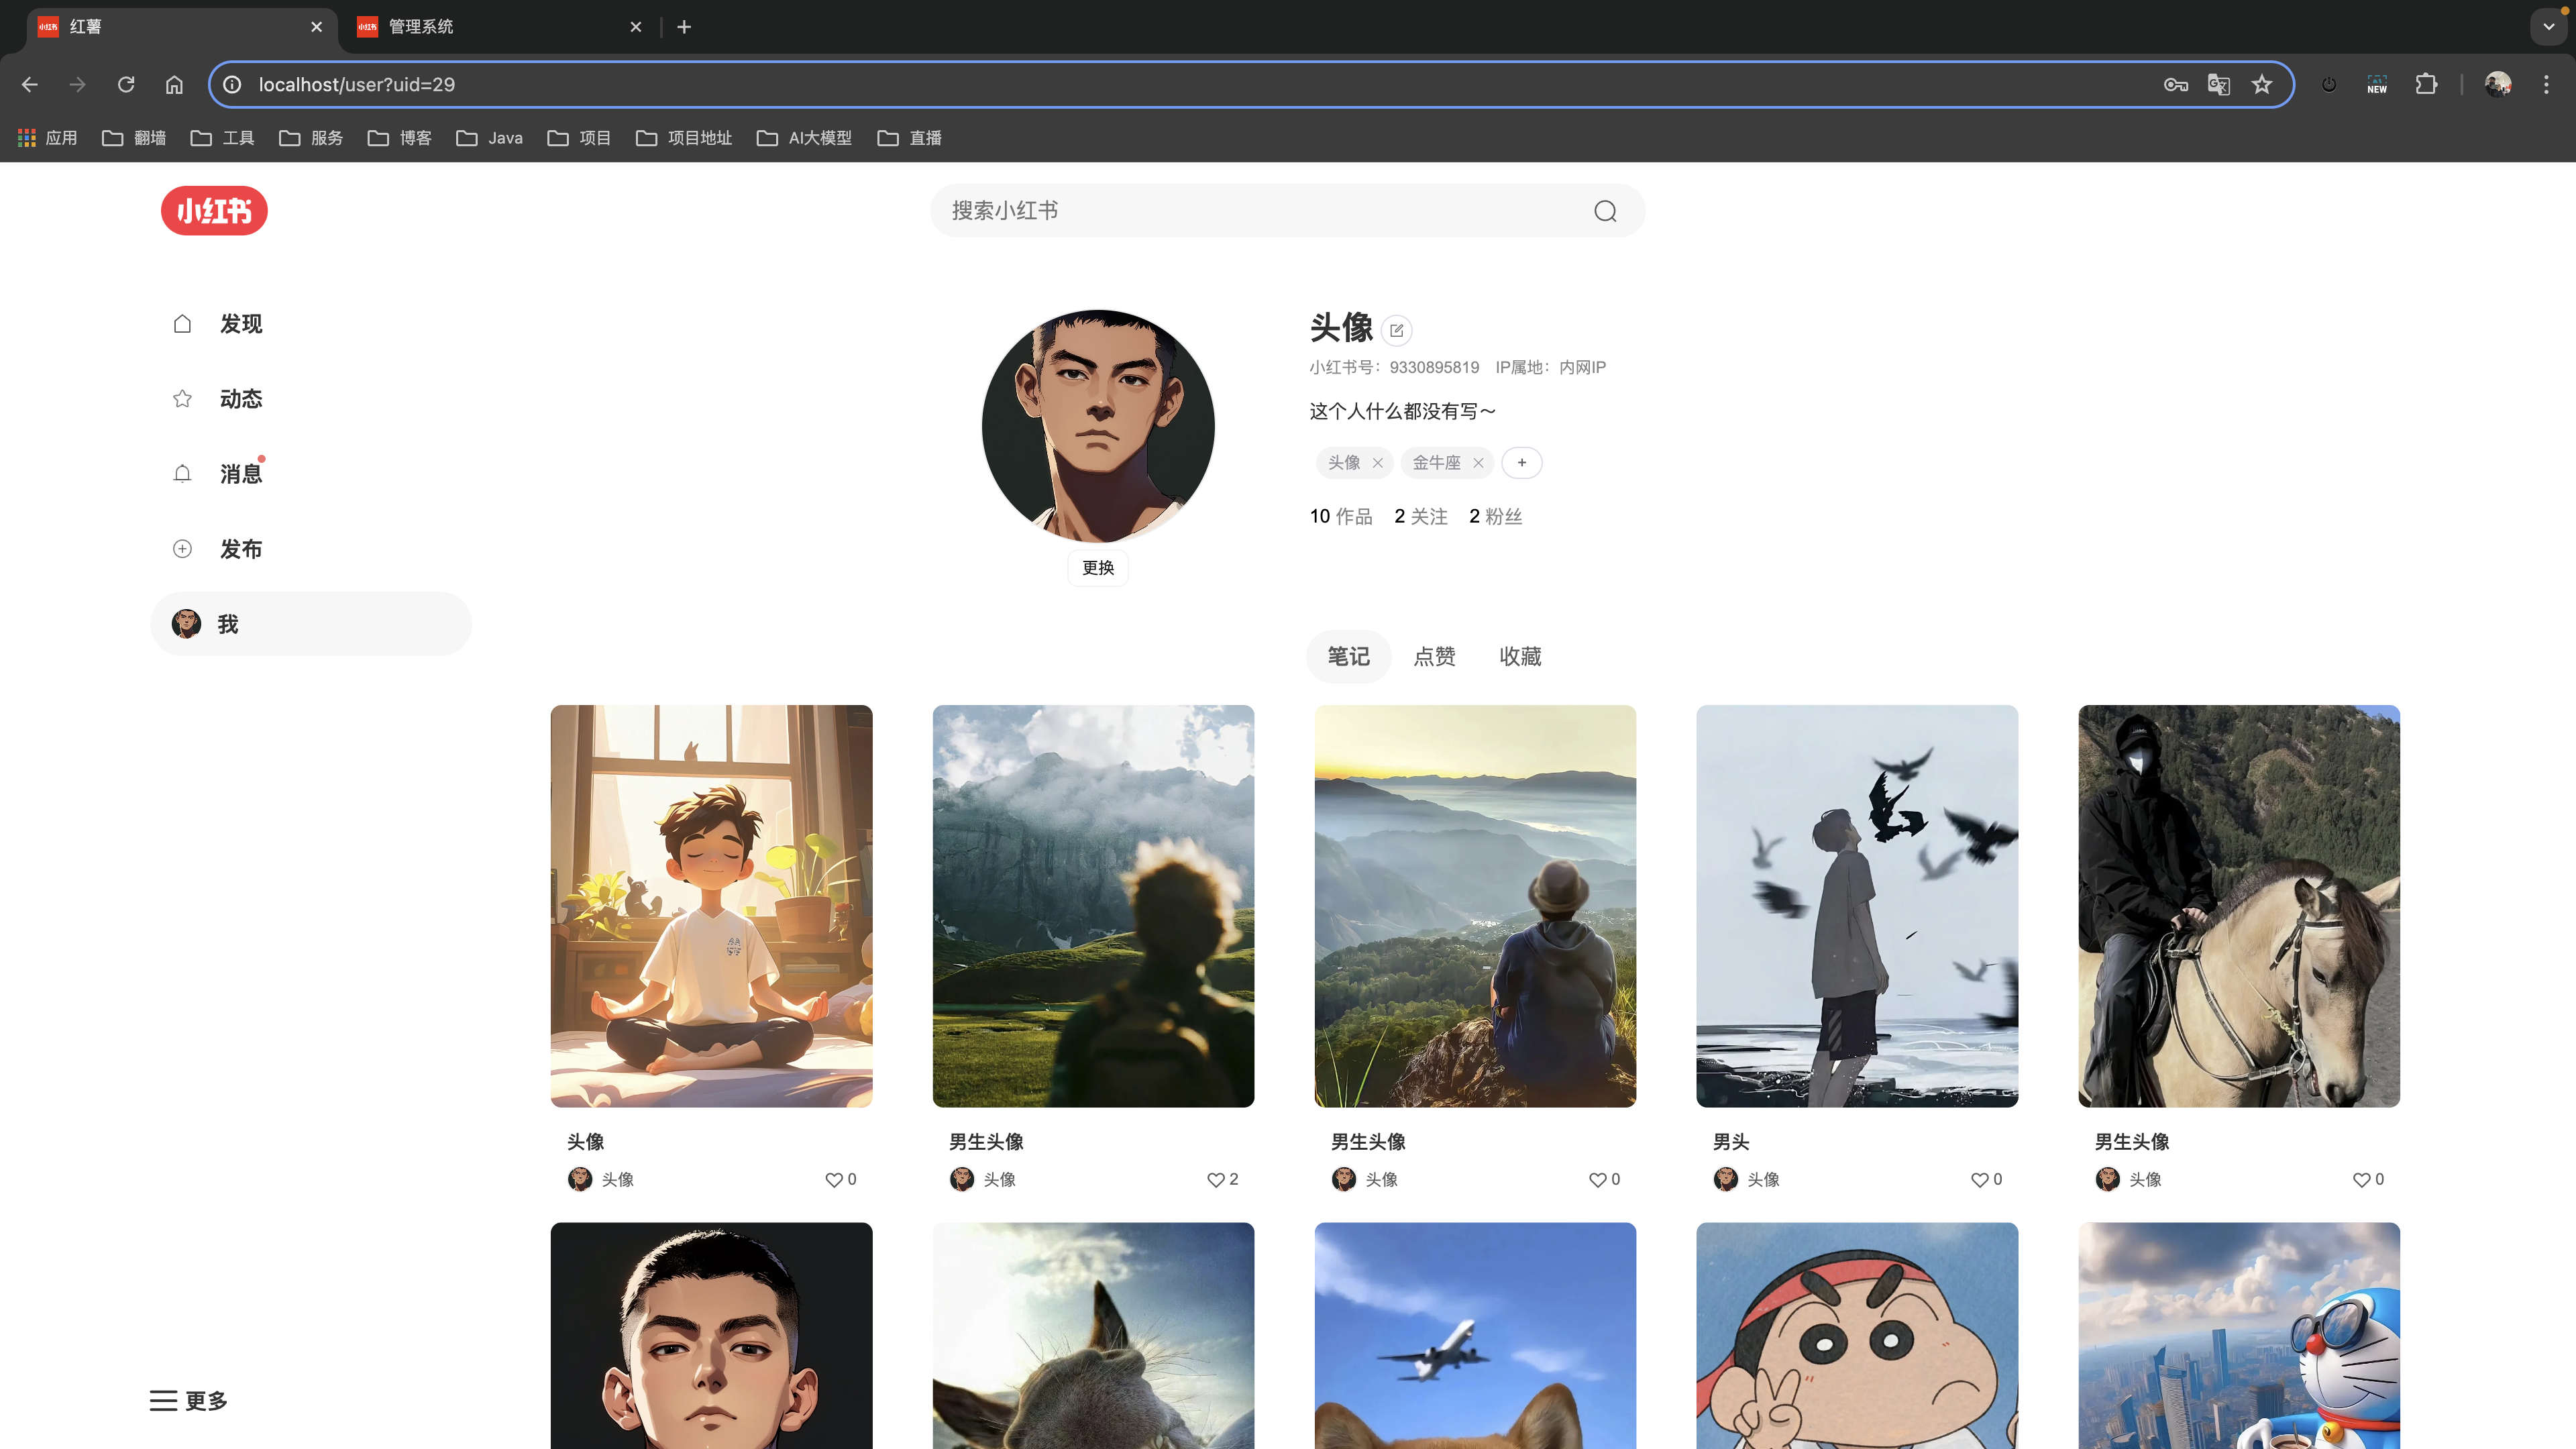Click the 小红书 logo
Screen dimensions: 2576x1449
214,211
